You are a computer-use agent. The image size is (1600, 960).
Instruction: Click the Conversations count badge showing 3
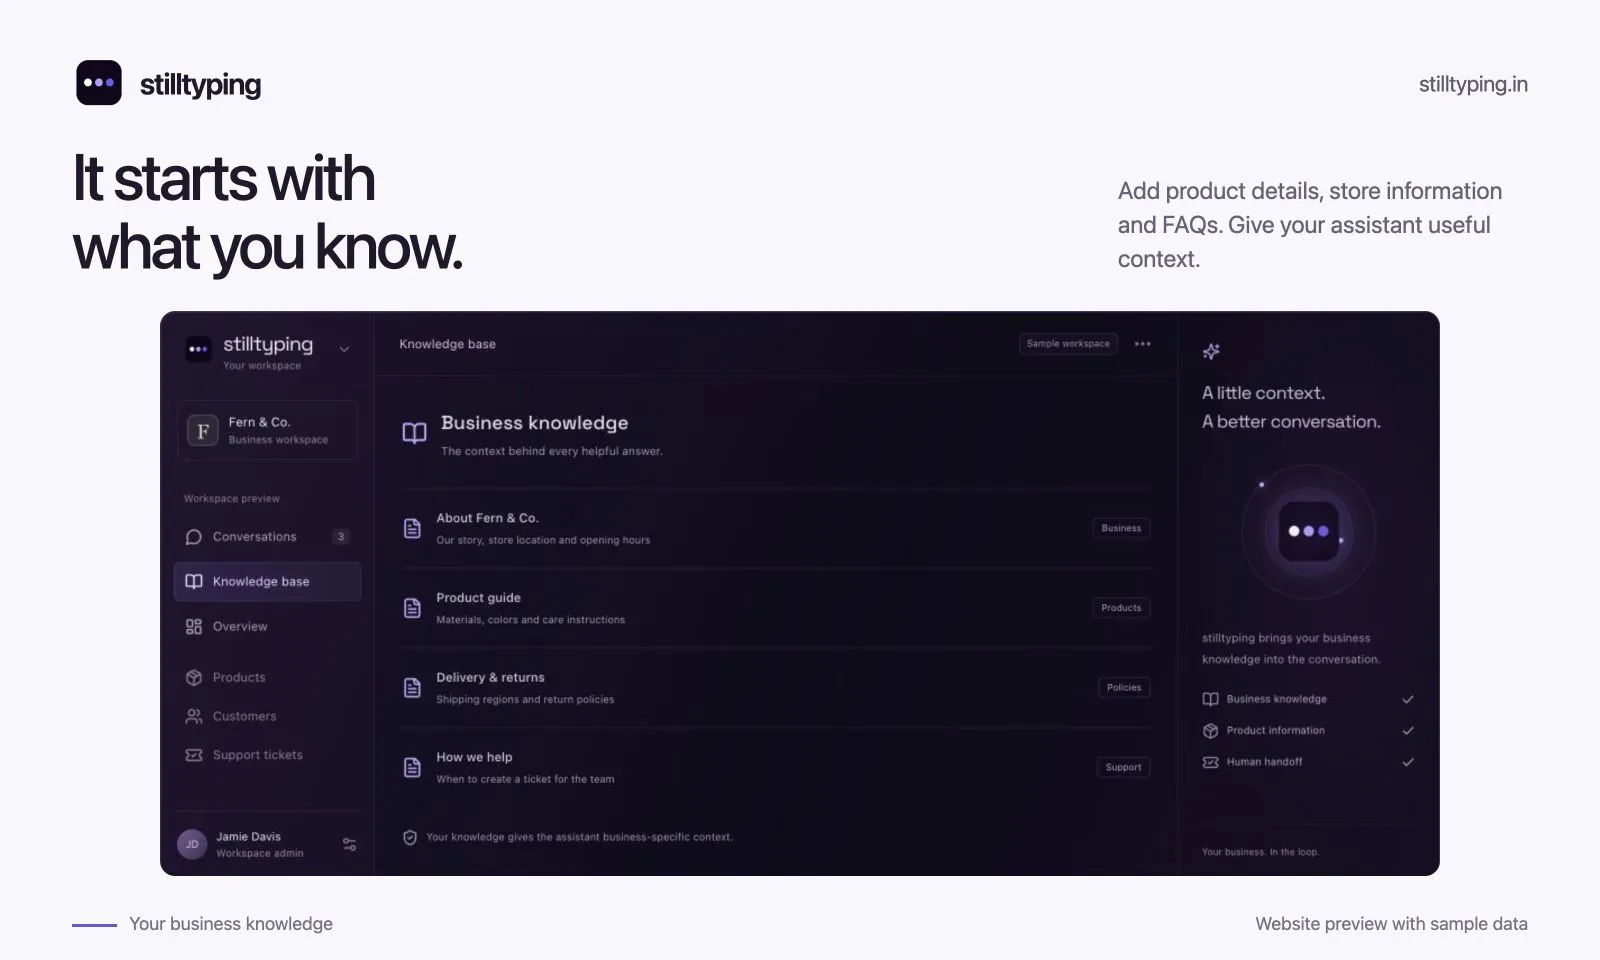[341, 537]
